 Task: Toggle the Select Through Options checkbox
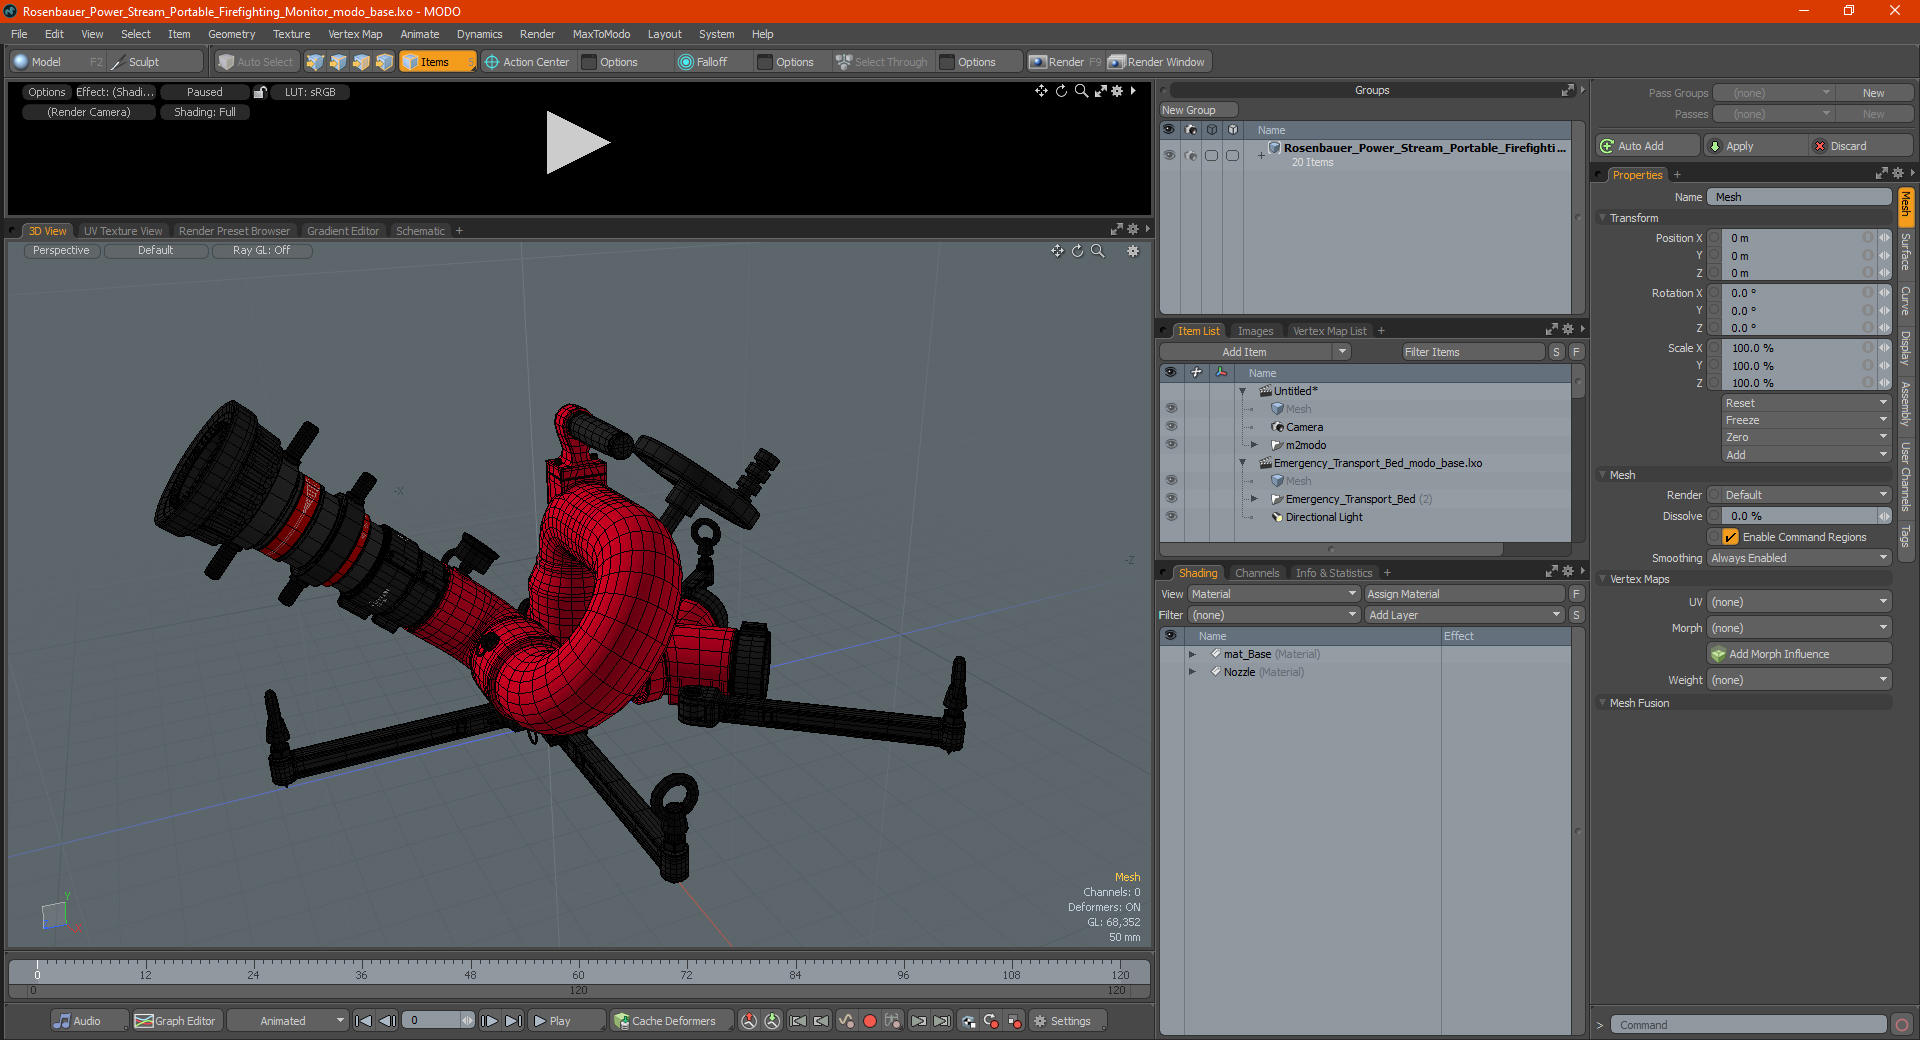pyautogui.click(x=947, y=62)
